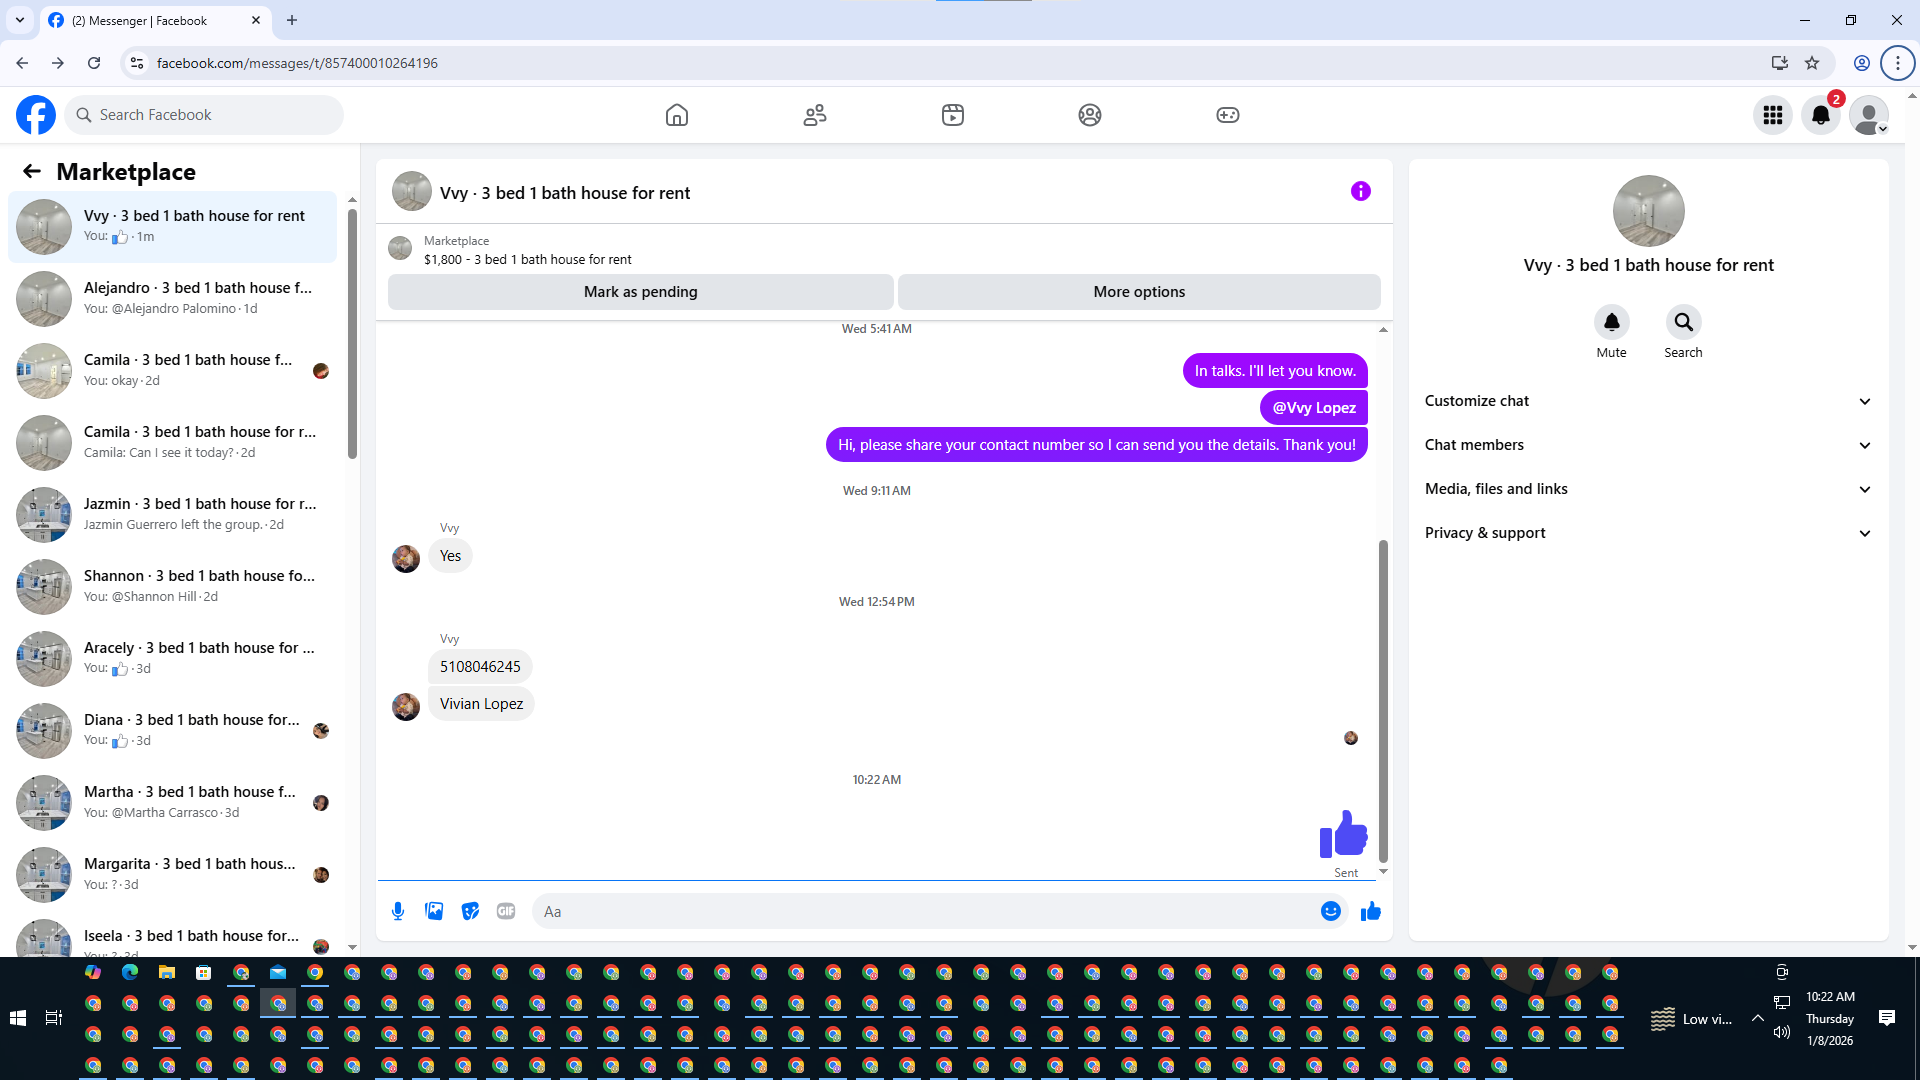Reload the page

click(94, 63)
